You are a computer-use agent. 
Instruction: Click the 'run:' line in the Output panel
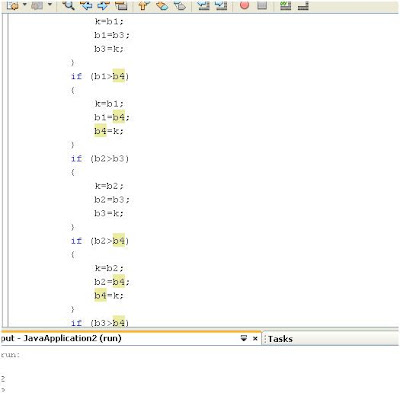pyautogui.click(x=10, y=355)
